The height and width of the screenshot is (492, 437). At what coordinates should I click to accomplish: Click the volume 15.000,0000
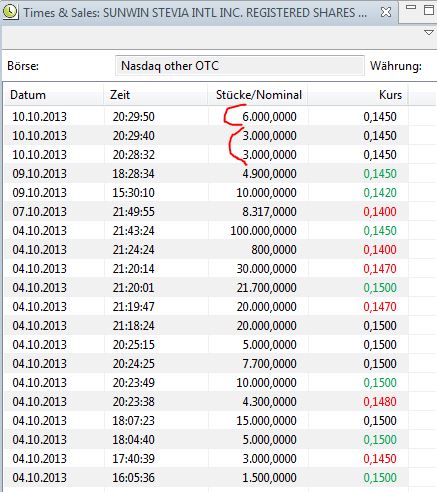click(x=266, y=421)
